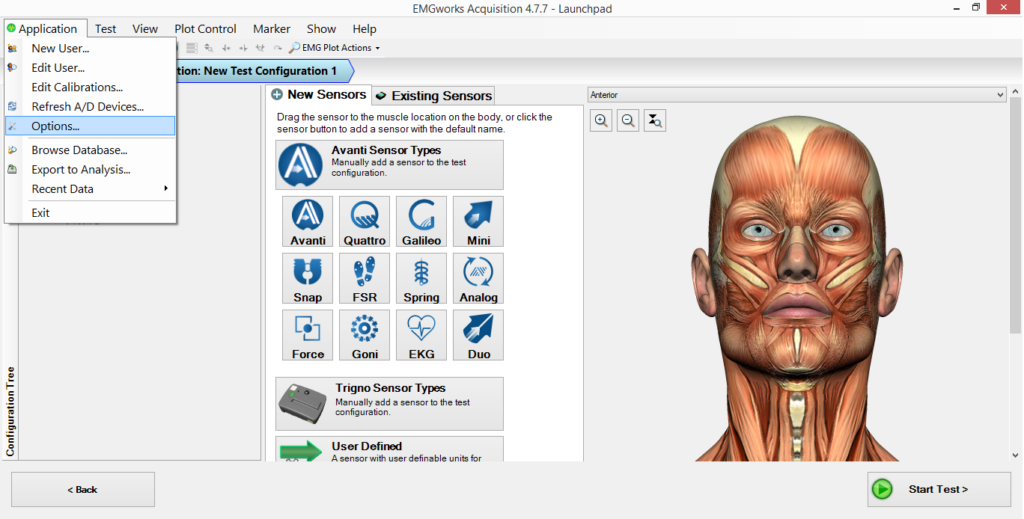Screen dimensions: 1024x519
Task: Choose New User from Application menu
Action: point(90,48)
